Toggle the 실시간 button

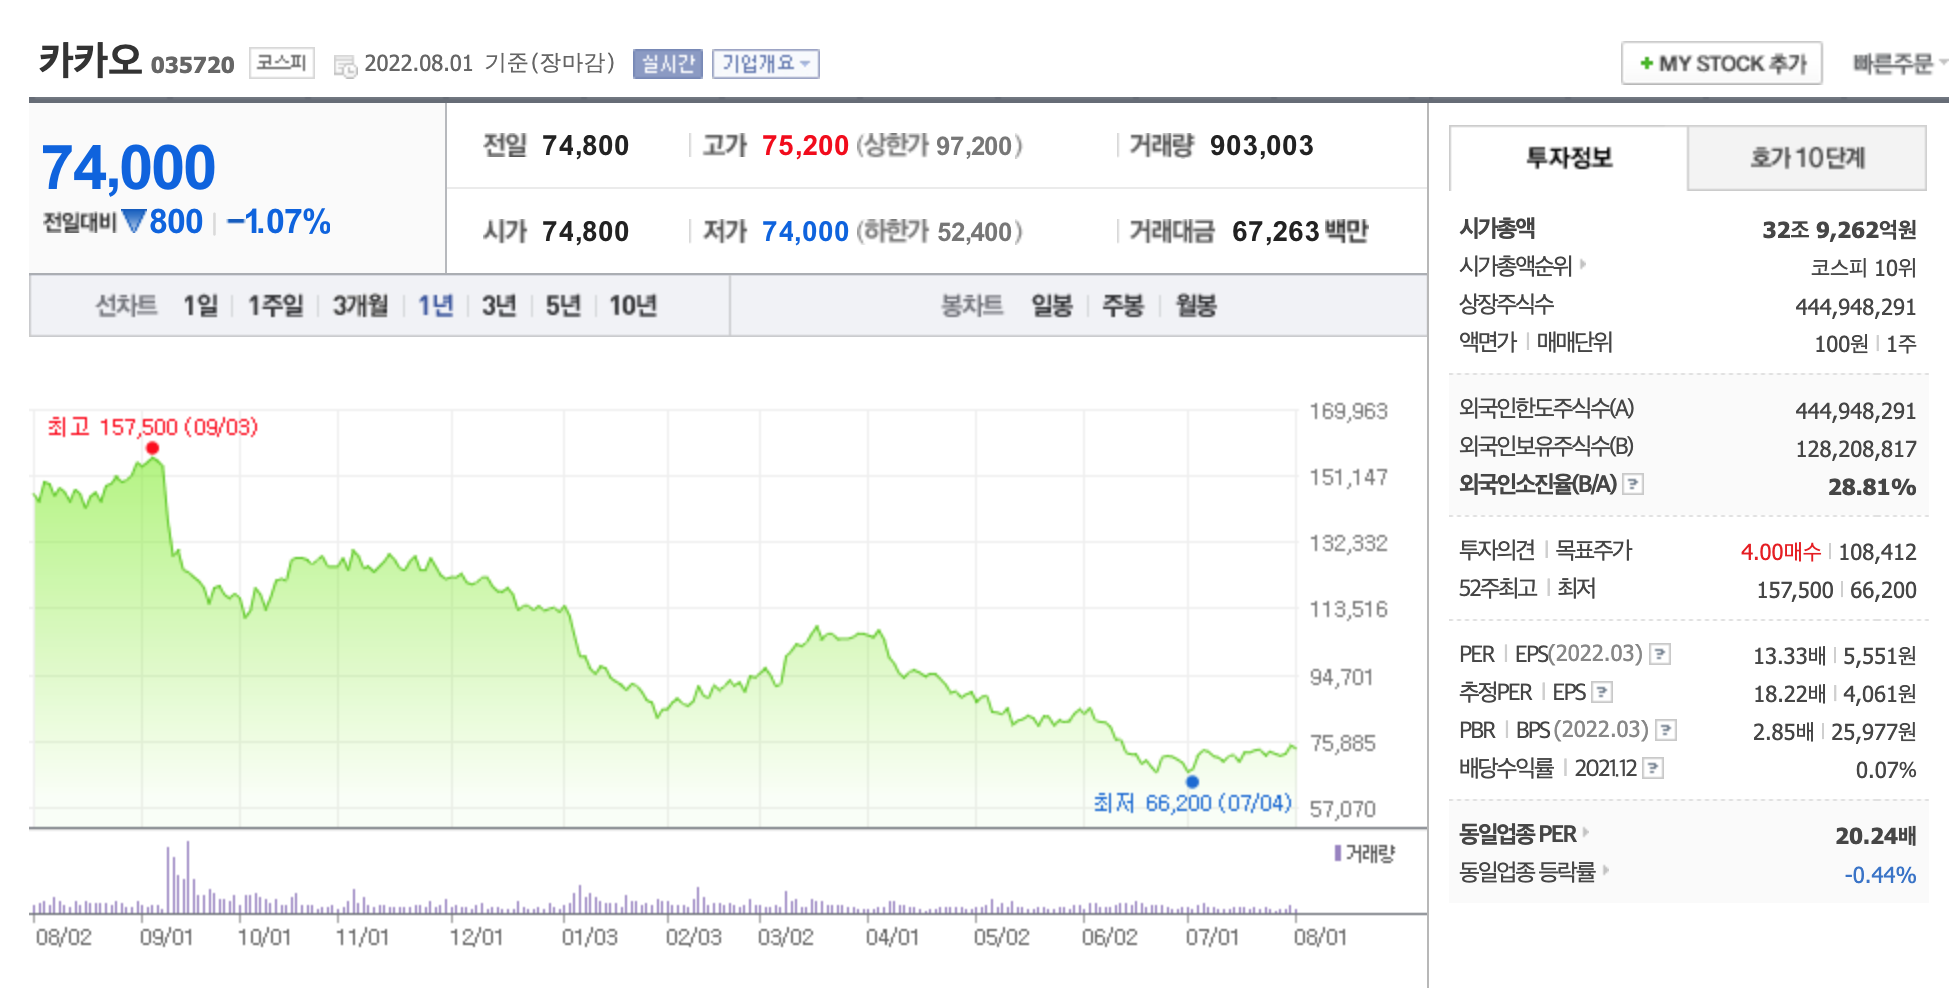click(668, 64)
